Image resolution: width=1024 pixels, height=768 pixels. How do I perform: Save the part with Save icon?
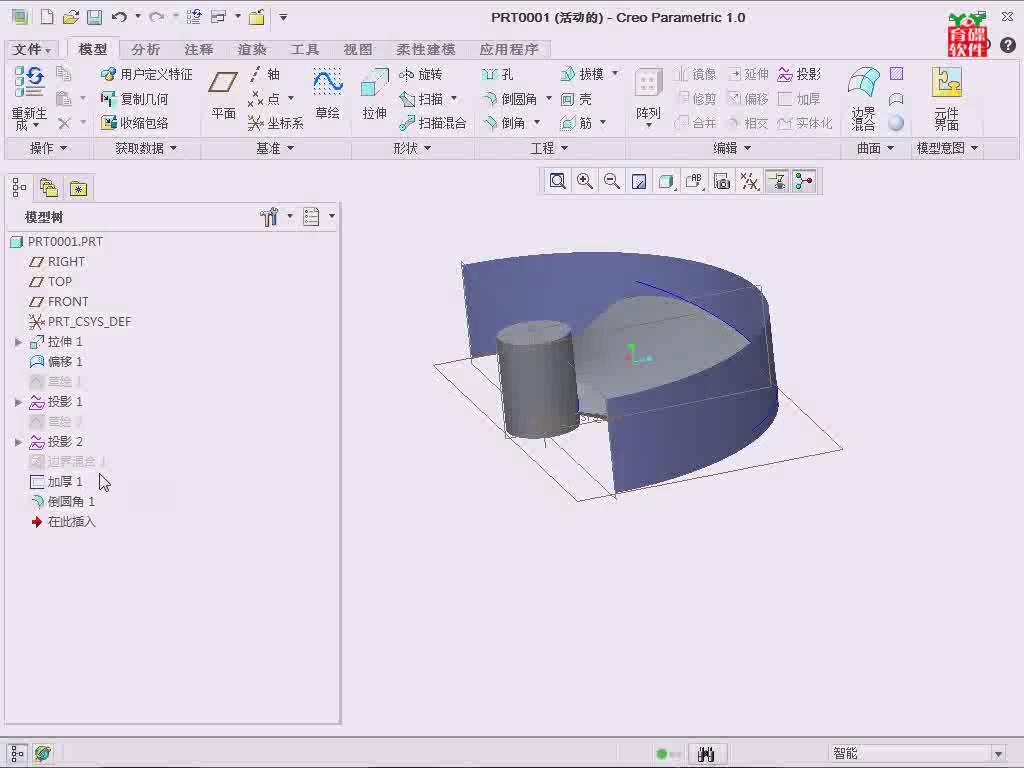point(95,17)
